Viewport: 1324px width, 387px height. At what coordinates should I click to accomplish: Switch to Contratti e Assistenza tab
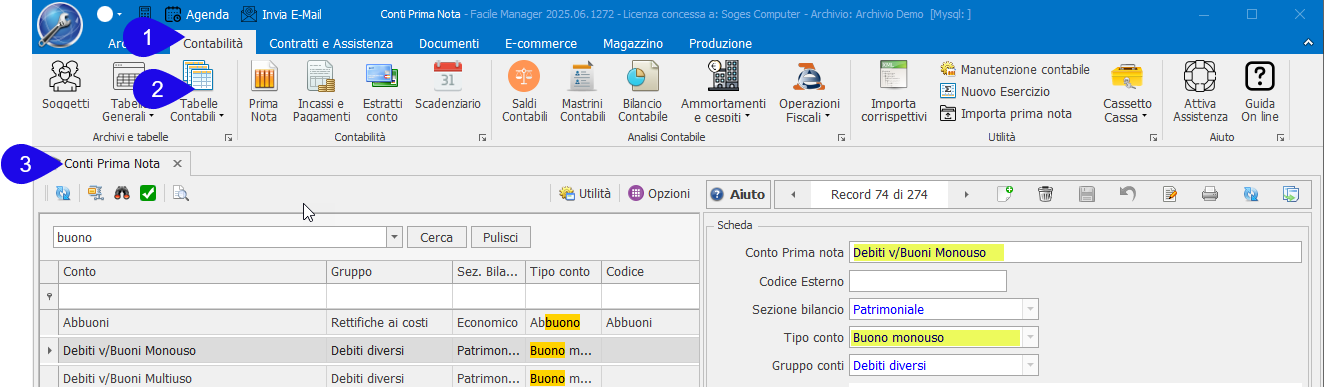(x=331, y=43)
